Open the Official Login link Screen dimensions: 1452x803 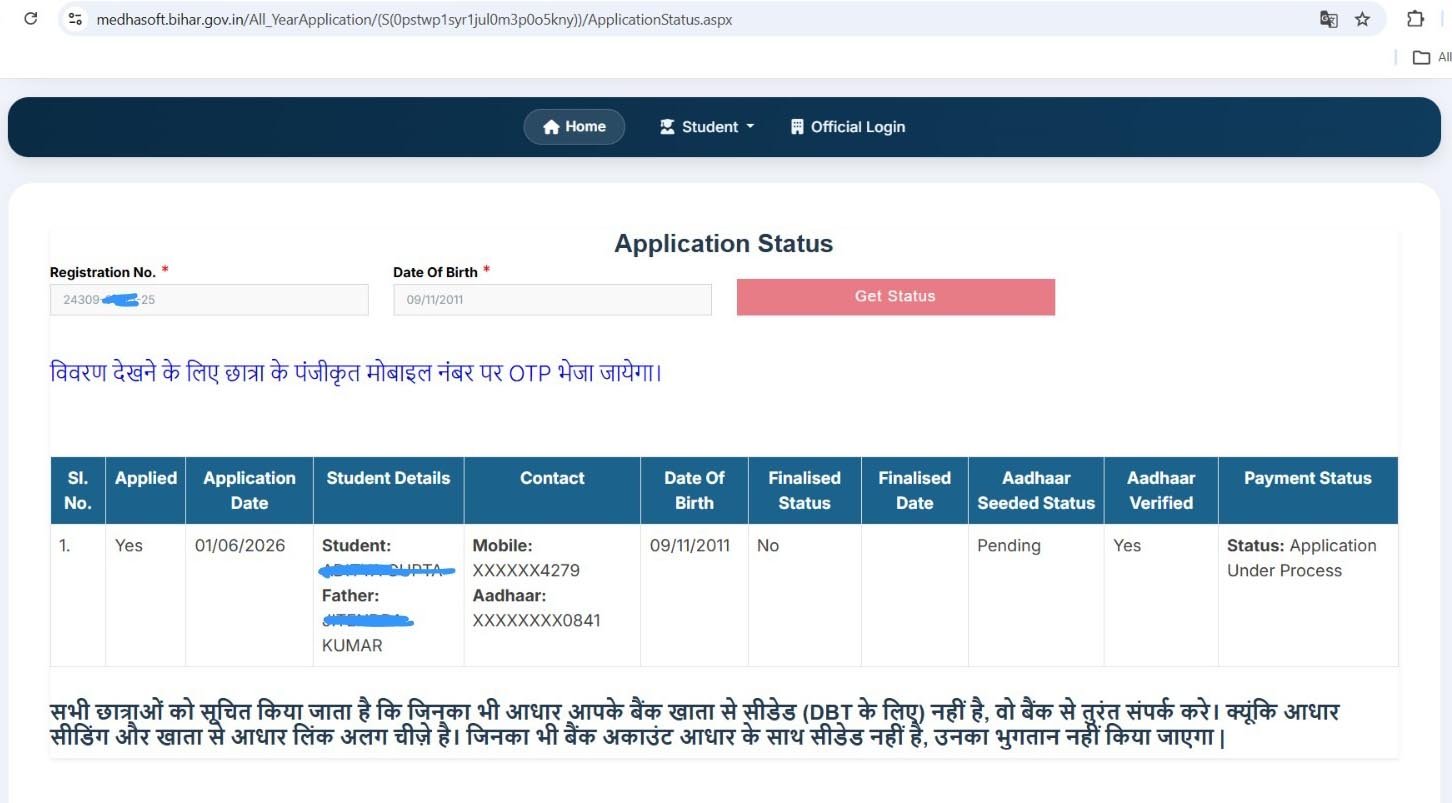click(847, 127)
